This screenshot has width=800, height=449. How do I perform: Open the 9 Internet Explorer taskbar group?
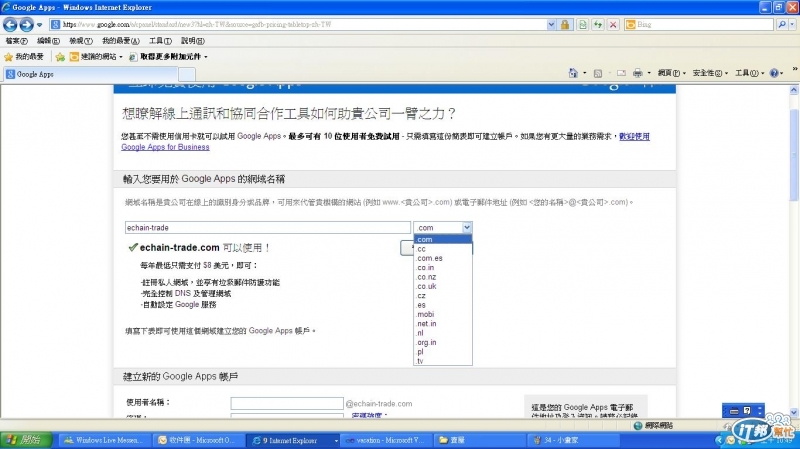(x=293, y=440)
